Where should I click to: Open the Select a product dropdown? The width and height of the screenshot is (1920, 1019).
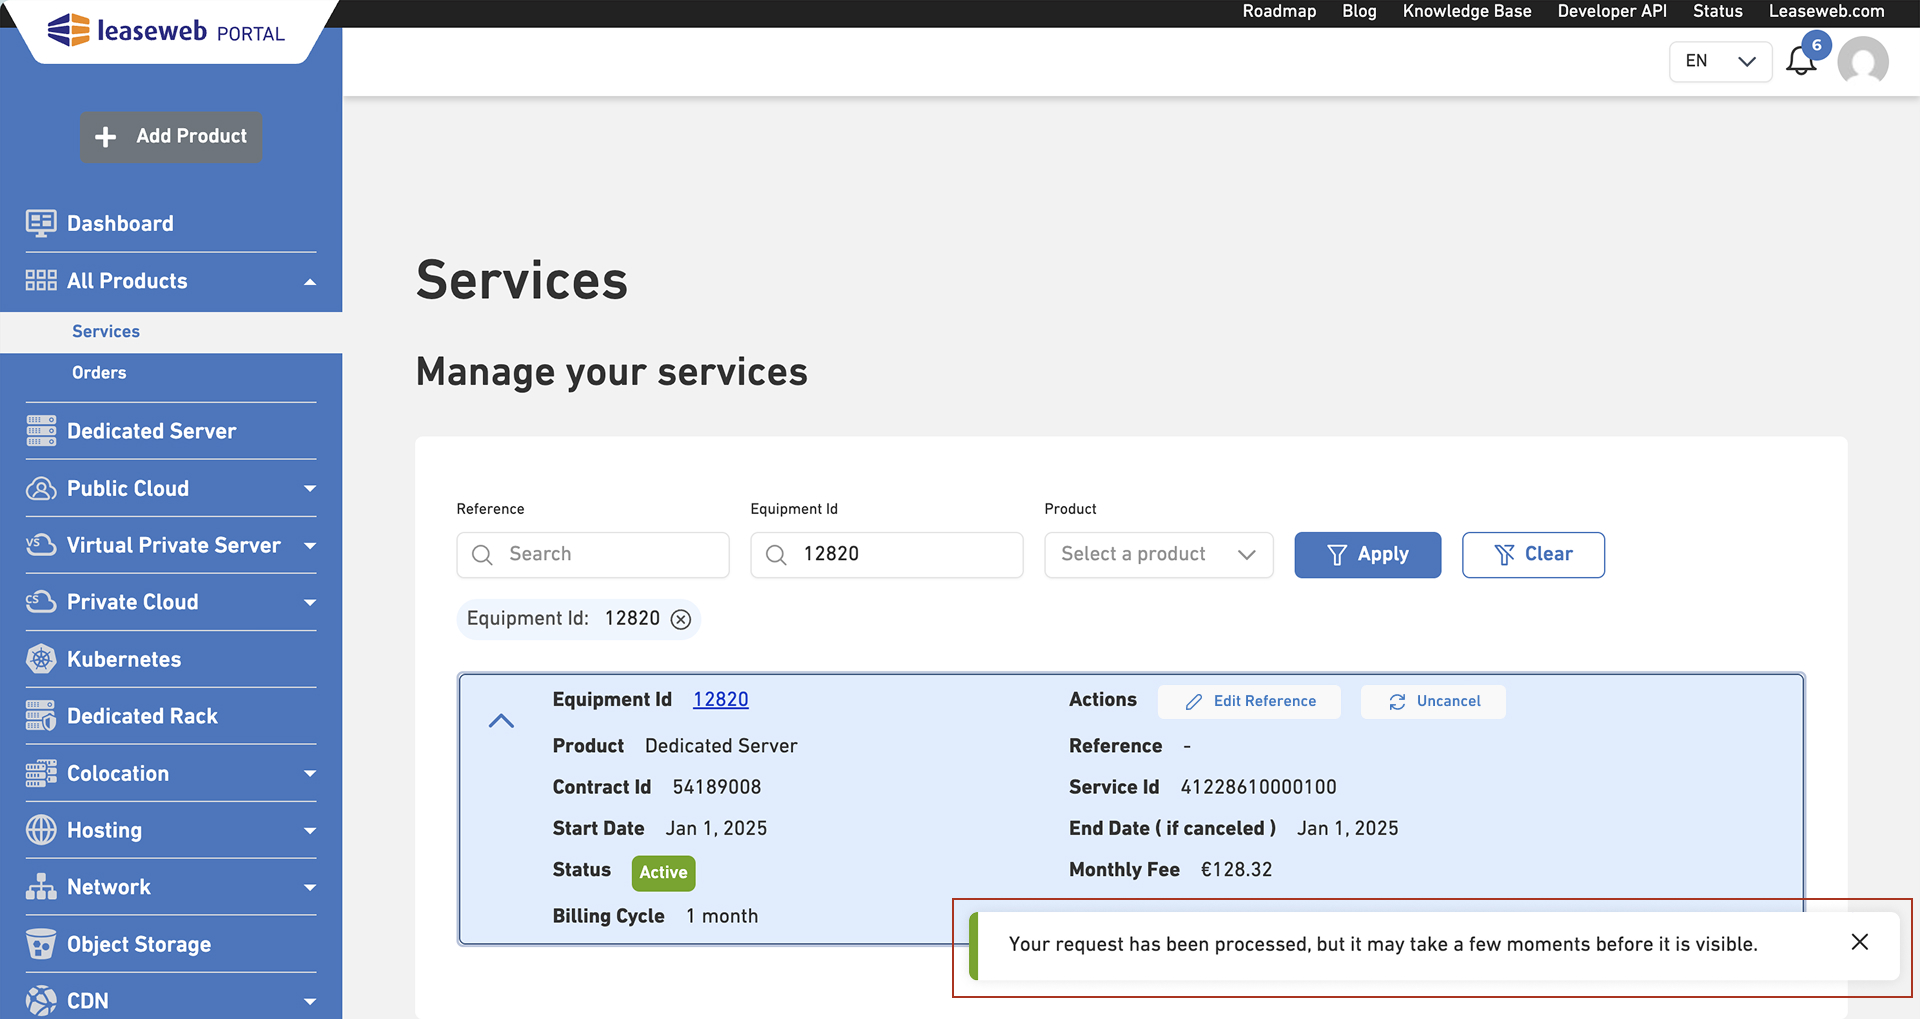(x=1158, y=555)
